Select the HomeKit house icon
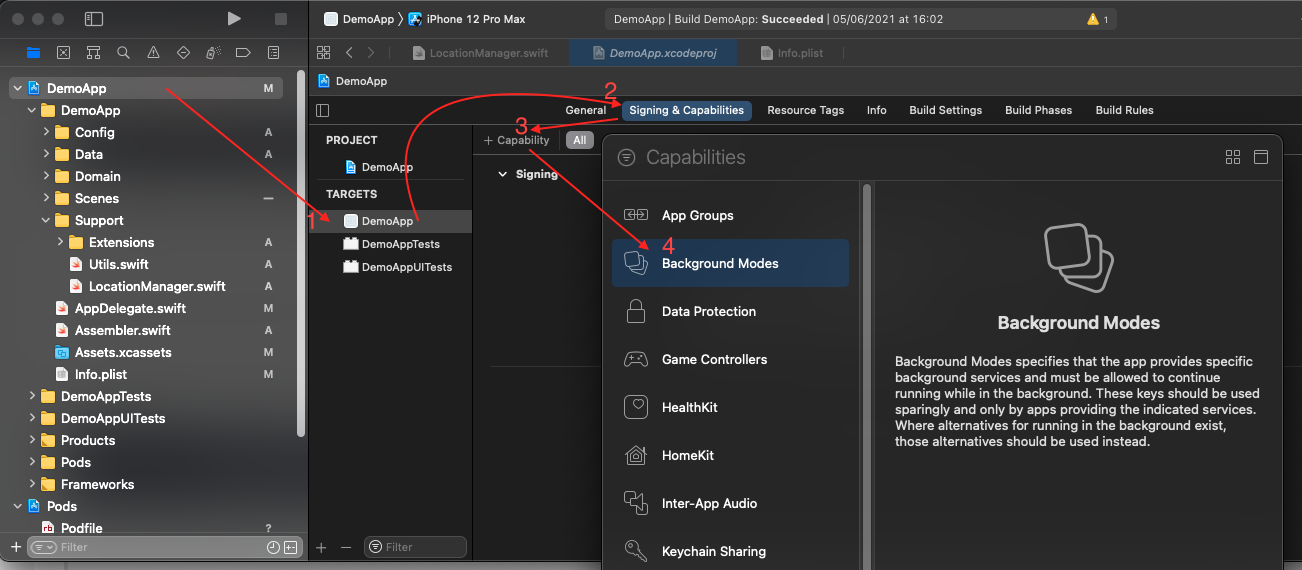 pyautogui.click(x=635, y=455)
